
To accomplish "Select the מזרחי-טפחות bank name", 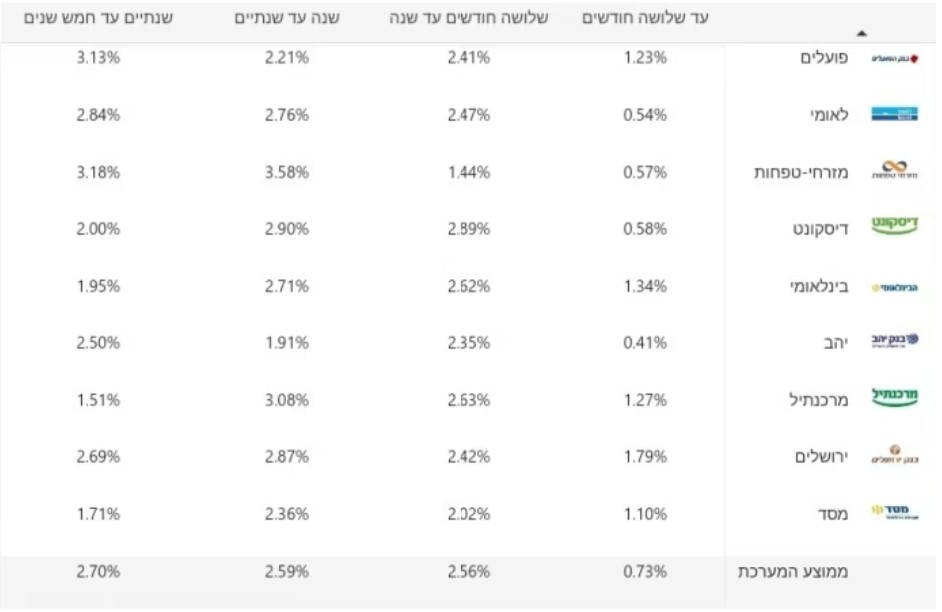I will pyautogui.click(x=801, y=172).
